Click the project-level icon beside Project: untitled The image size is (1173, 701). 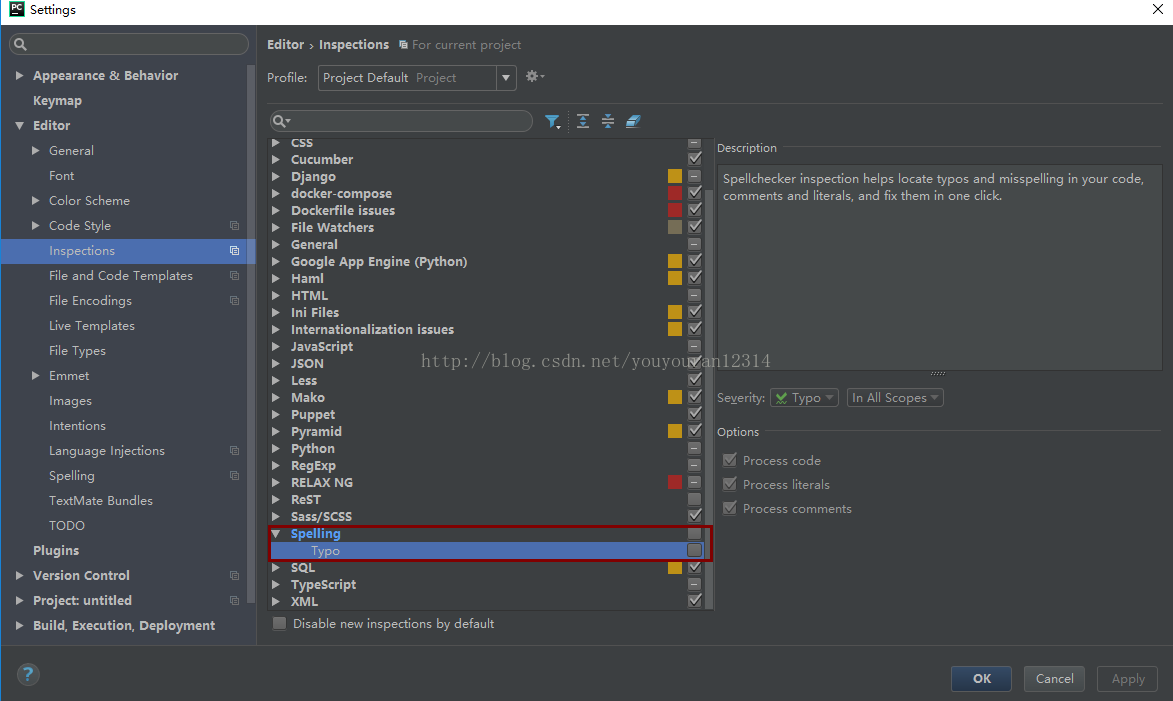tap(234, 601)
